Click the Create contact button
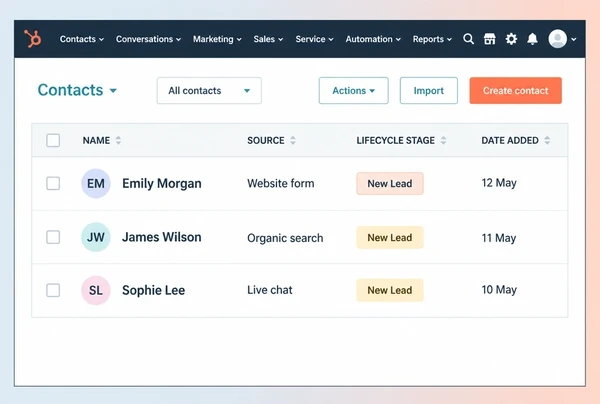This screenshot has height=404, width=600. coord(515,91)
